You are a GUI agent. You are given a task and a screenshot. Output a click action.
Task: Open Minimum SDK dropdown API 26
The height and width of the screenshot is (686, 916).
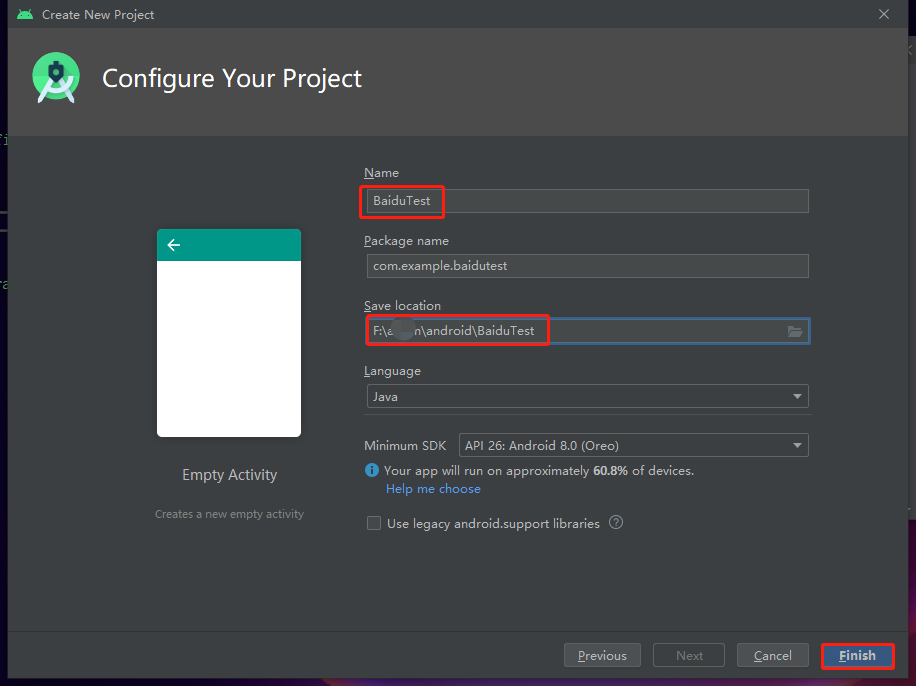coord(634,445)
